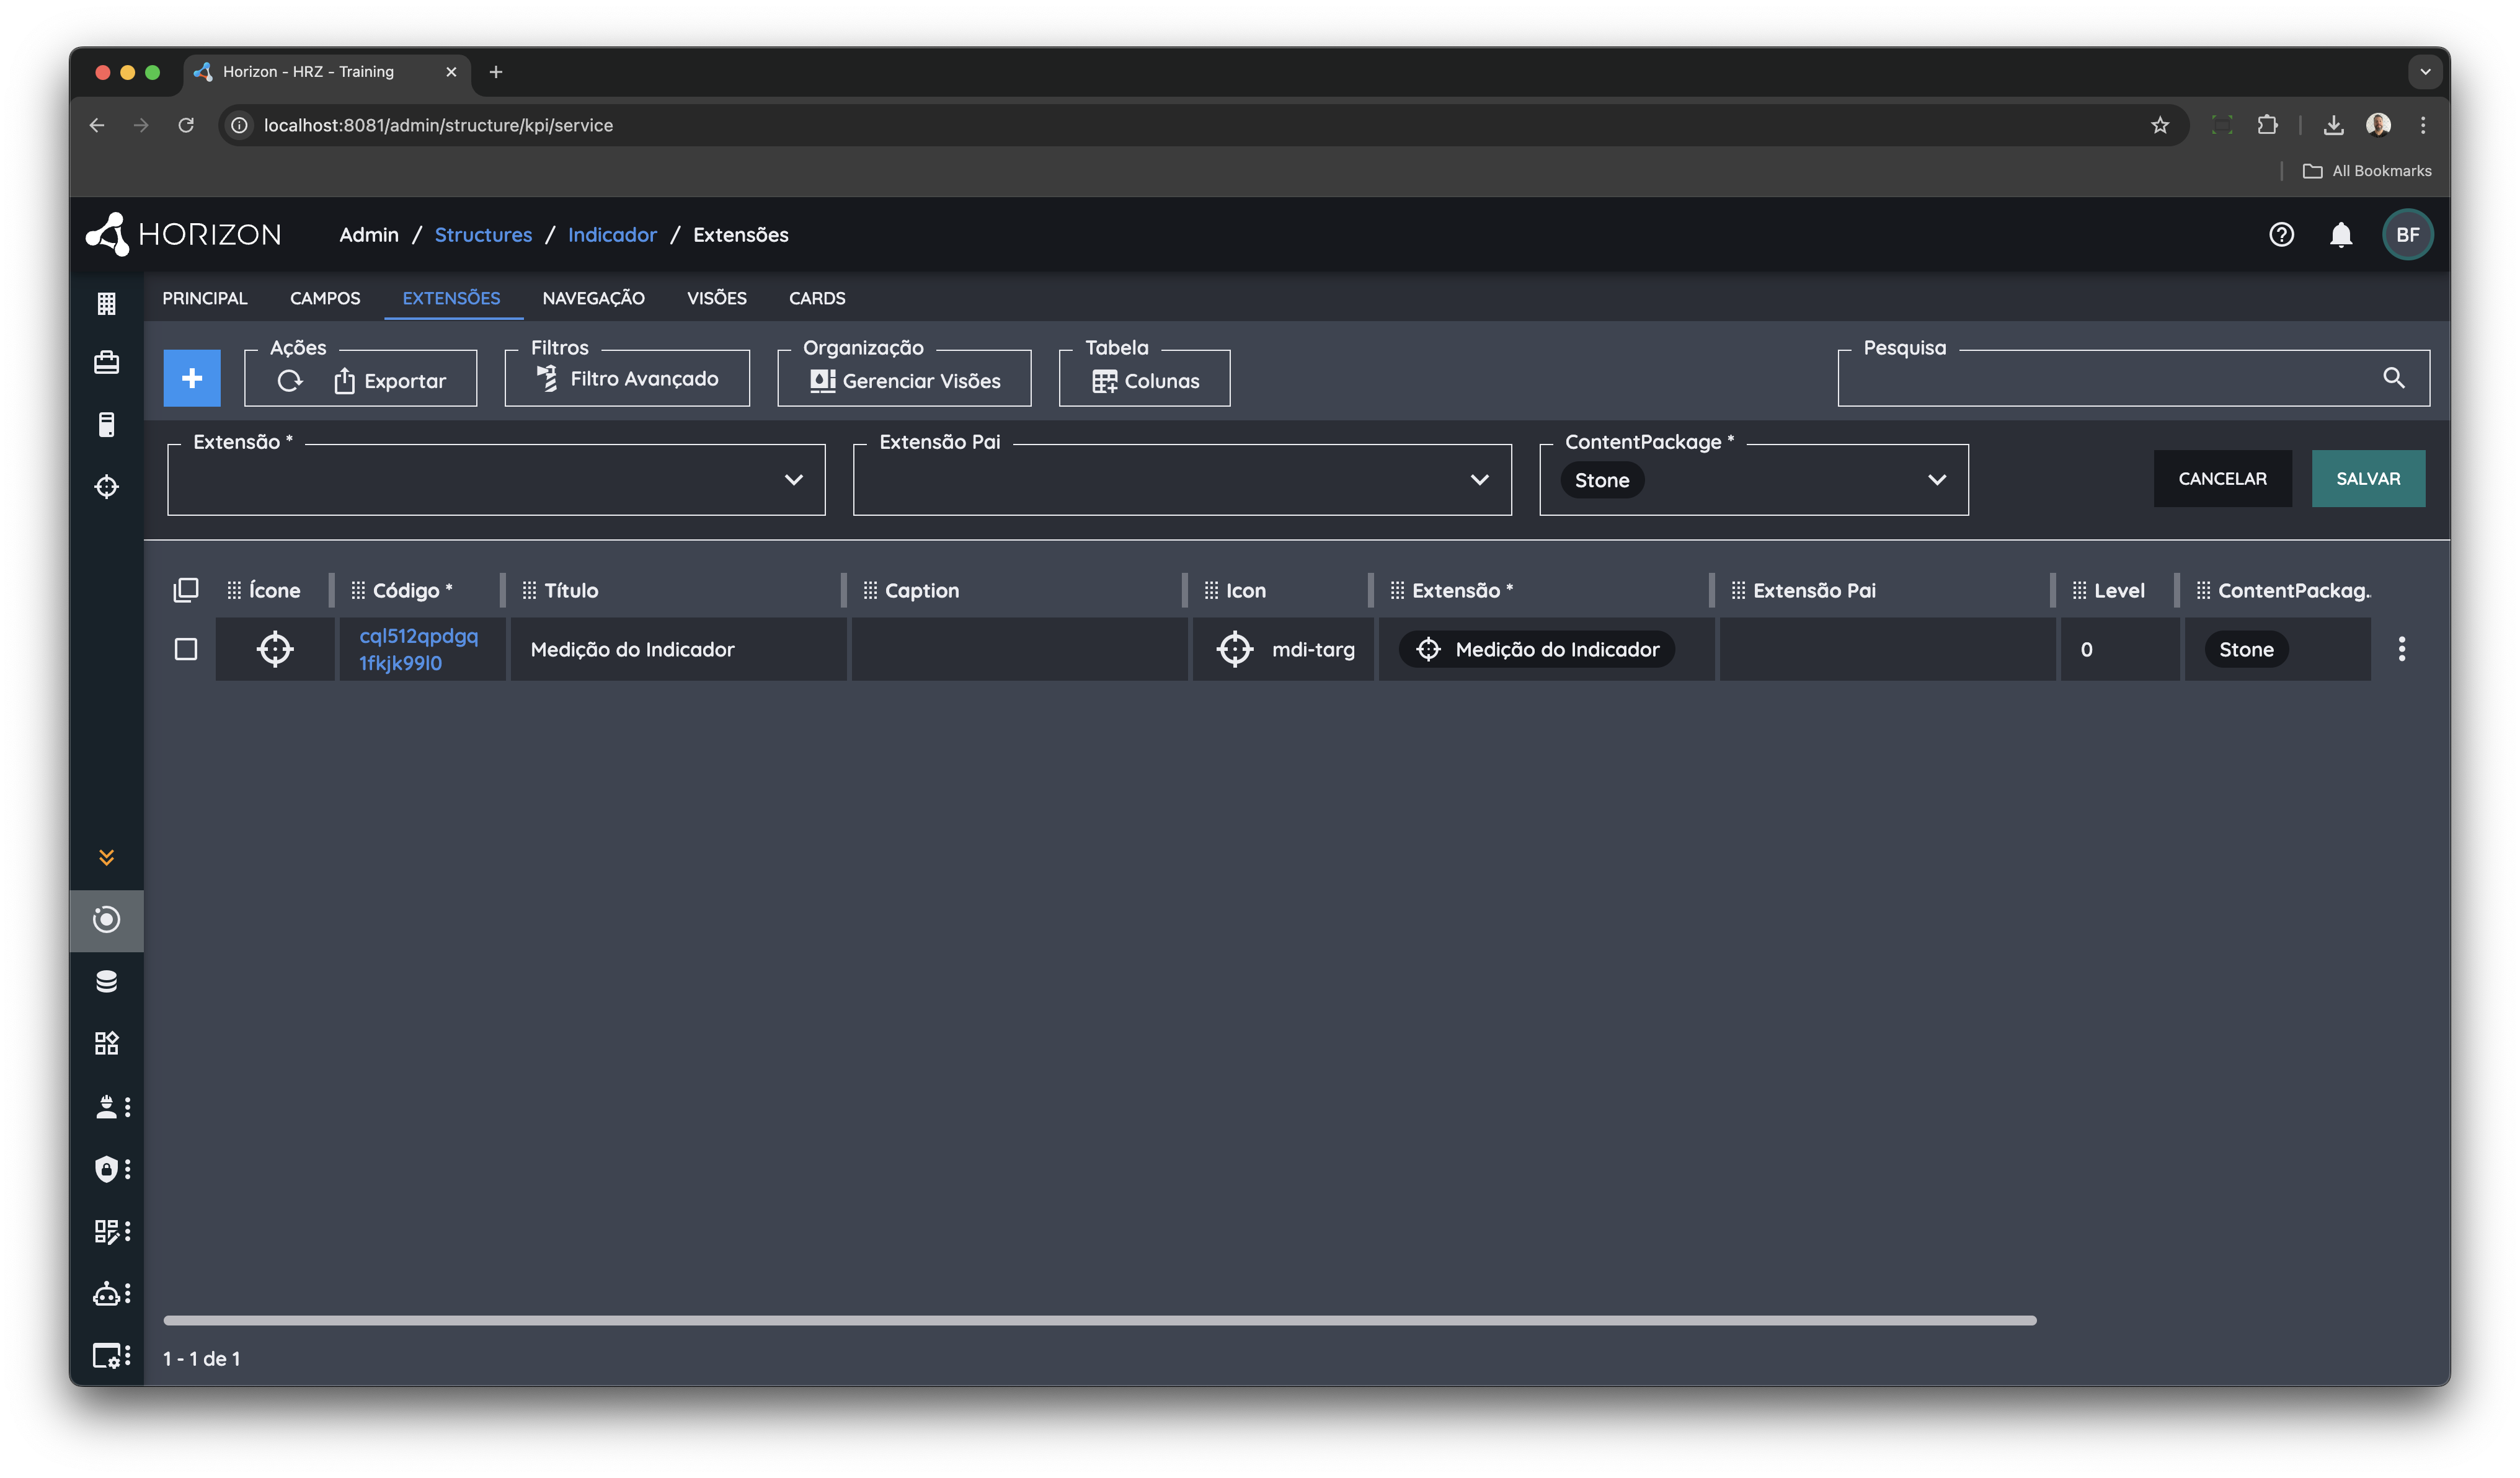
Task: Open the row's three-dot actions menu
Action: [2402, 650]
